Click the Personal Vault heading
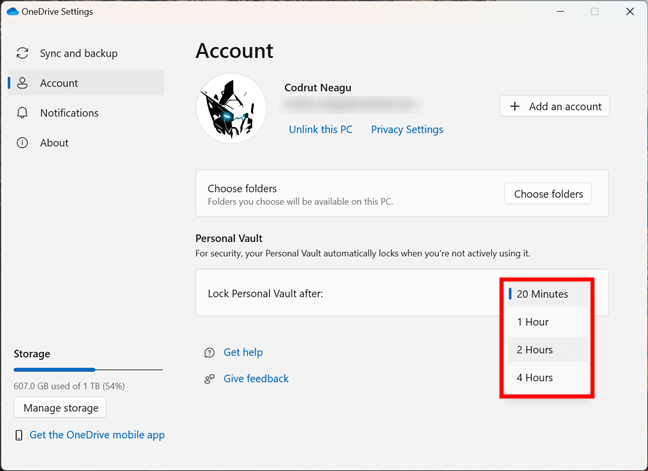This screenshot has width=648, height=471. click(229, 238)
